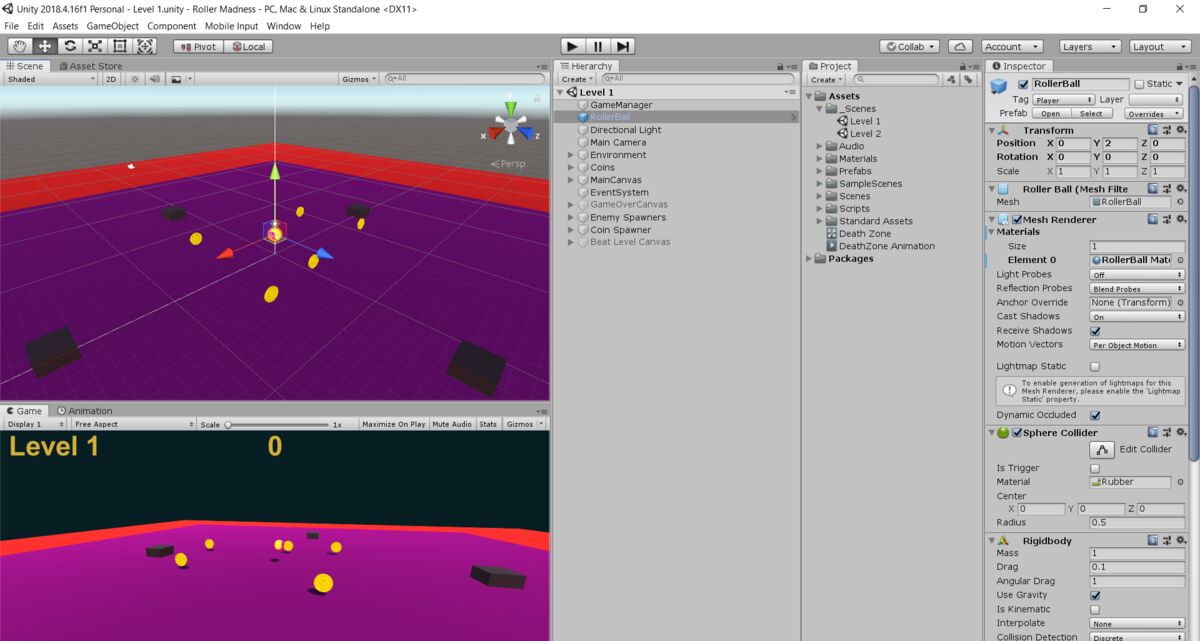Viewport: 1200px width, 641px height.
Task: Expand the Audio folder
Action: (820, 146)
